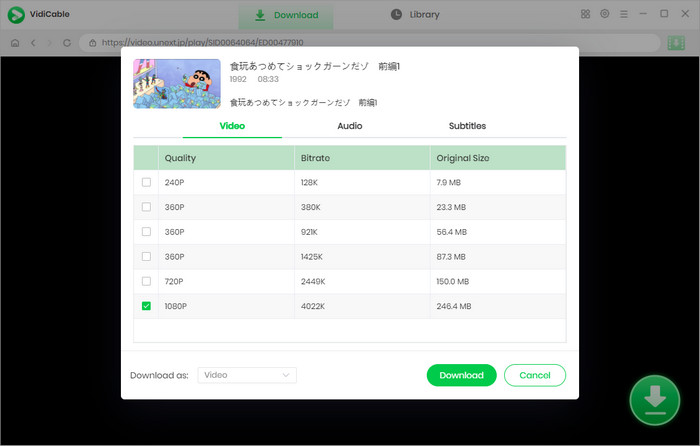Switch to the Audio tab
The width and height of the screenshot is (700, 446).
(x=350, y=126)
